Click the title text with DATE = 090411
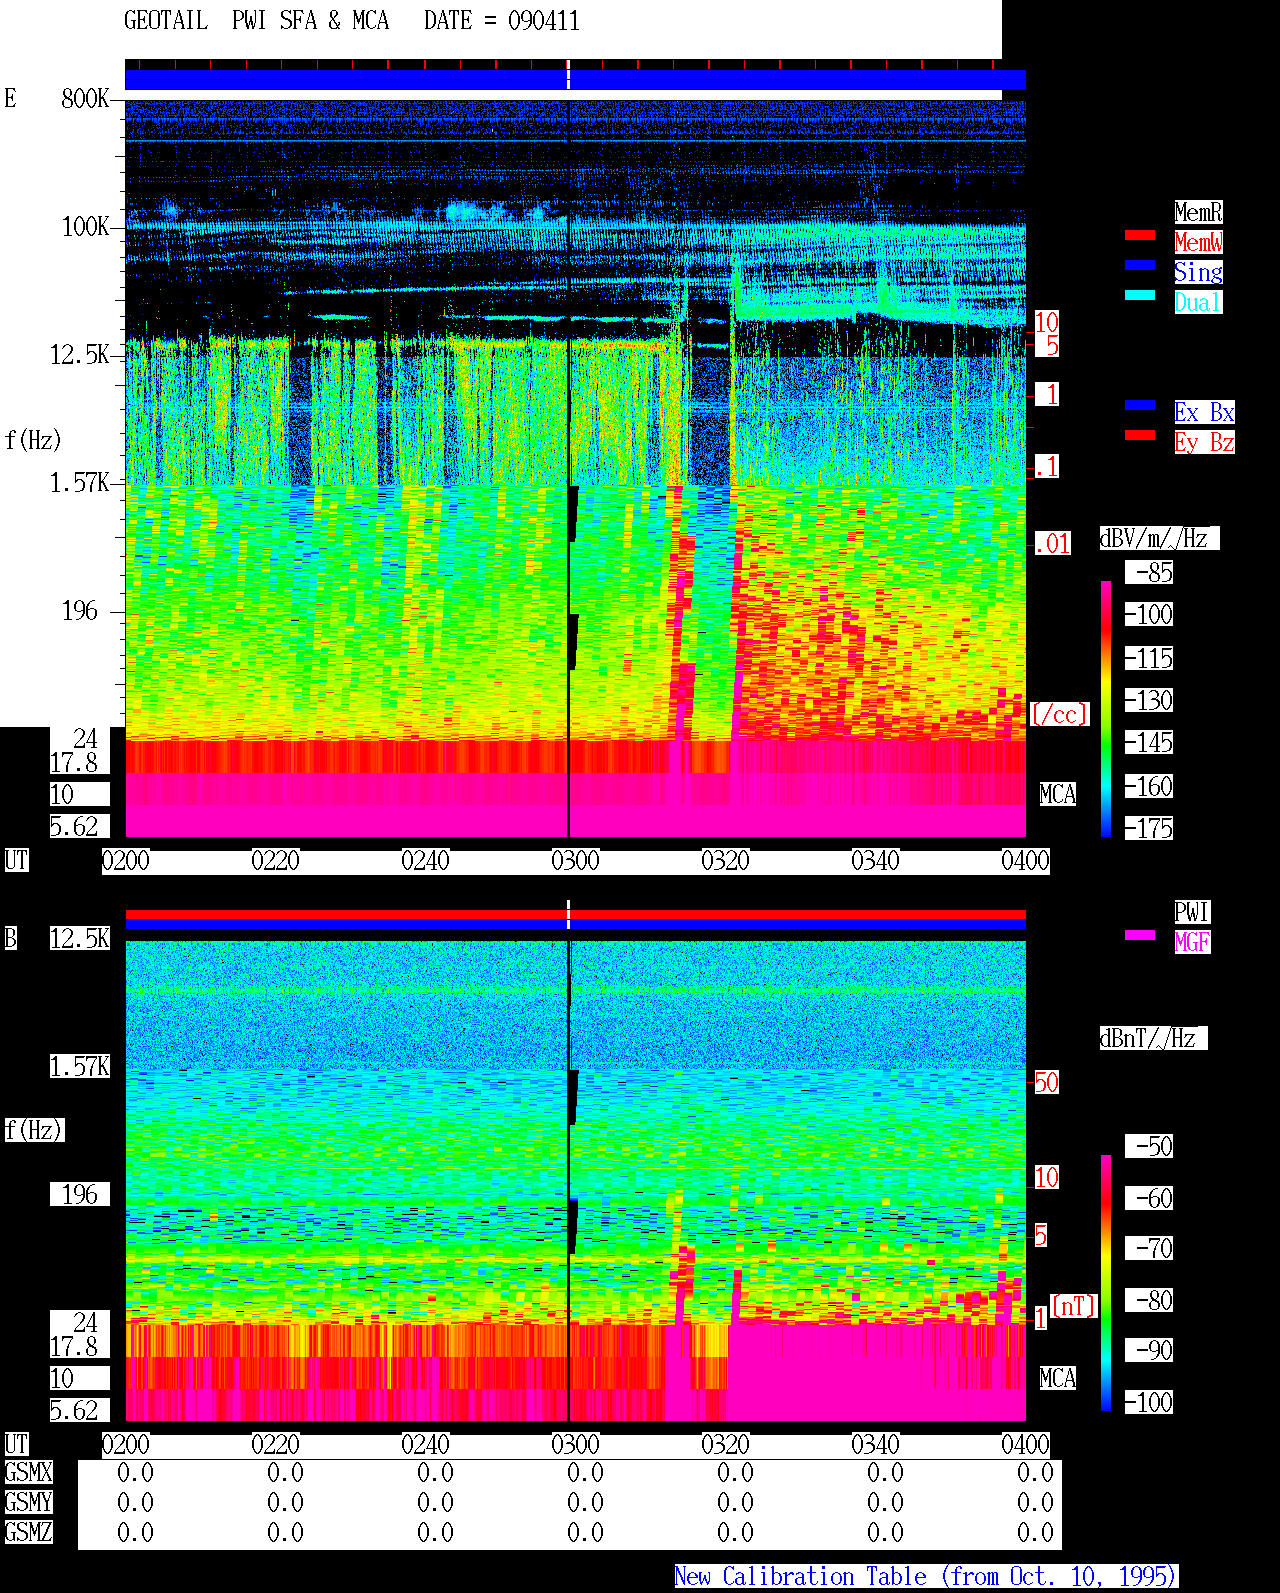The image size is (1280, 1593). tap(352, 20)
